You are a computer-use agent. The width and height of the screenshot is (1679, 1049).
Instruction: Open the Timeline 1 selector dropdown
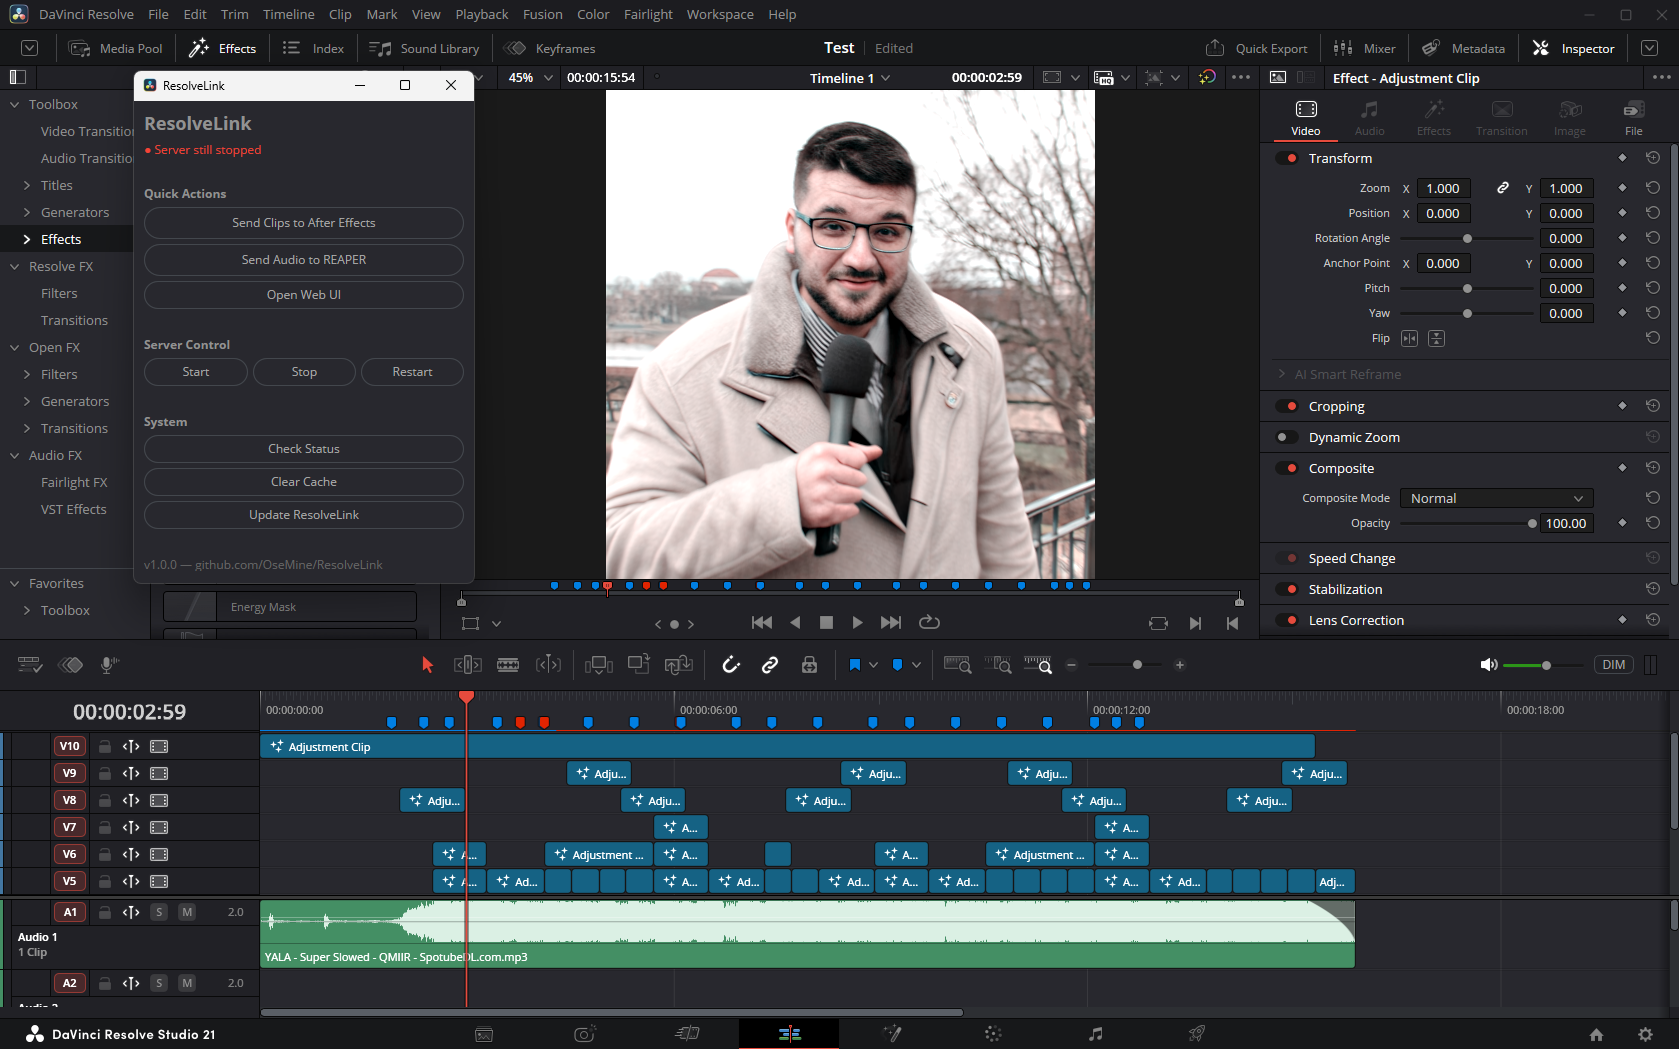tap(849, 78)
